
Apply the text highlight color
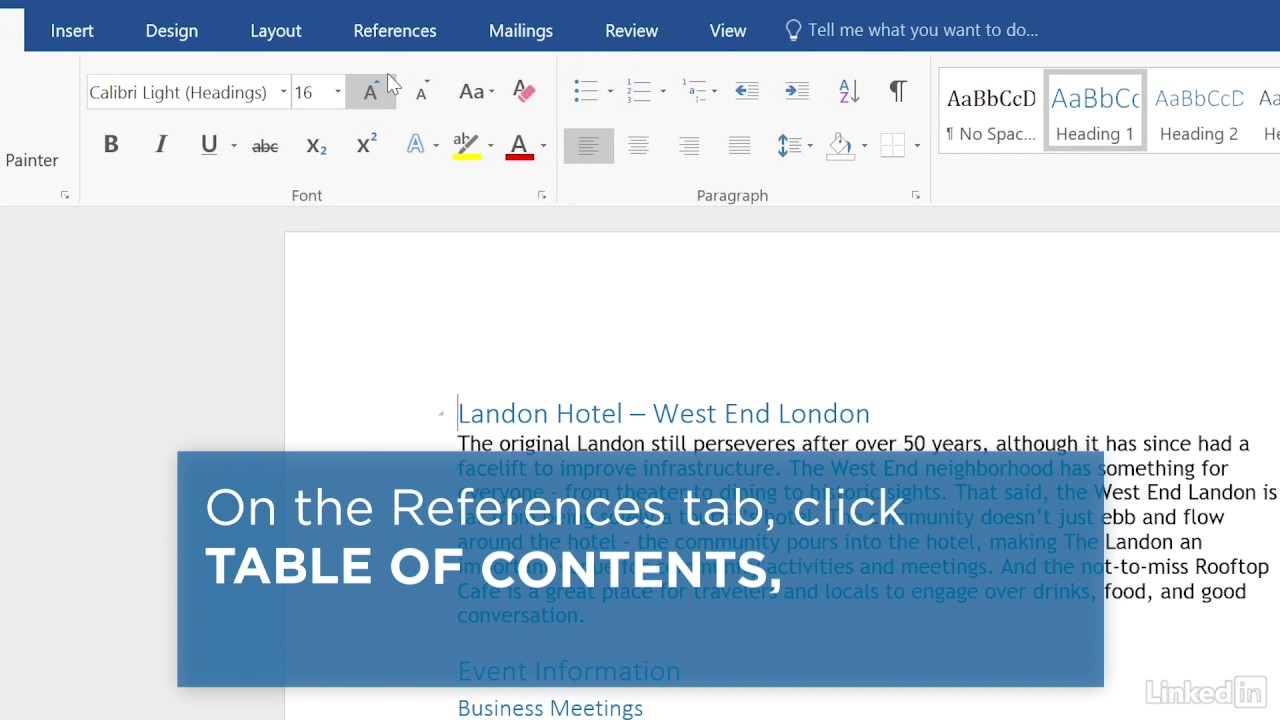coord(466,146)
